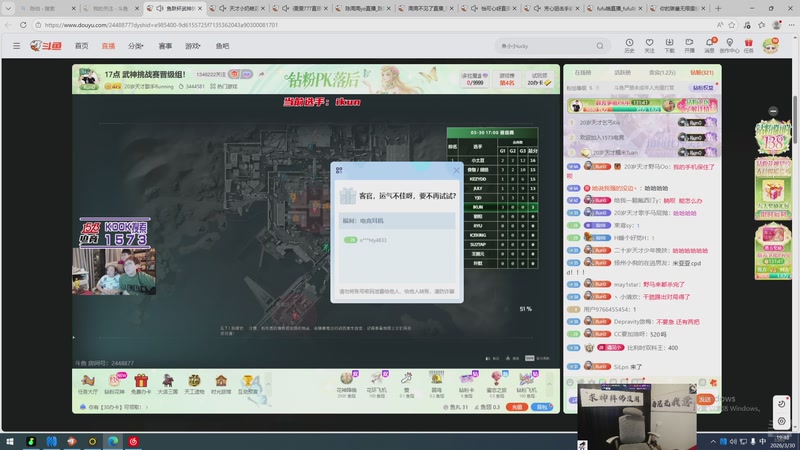Open the blue 背包 backpack button
The width and height of the screenshot is (800, 450).
pos(542,407)
